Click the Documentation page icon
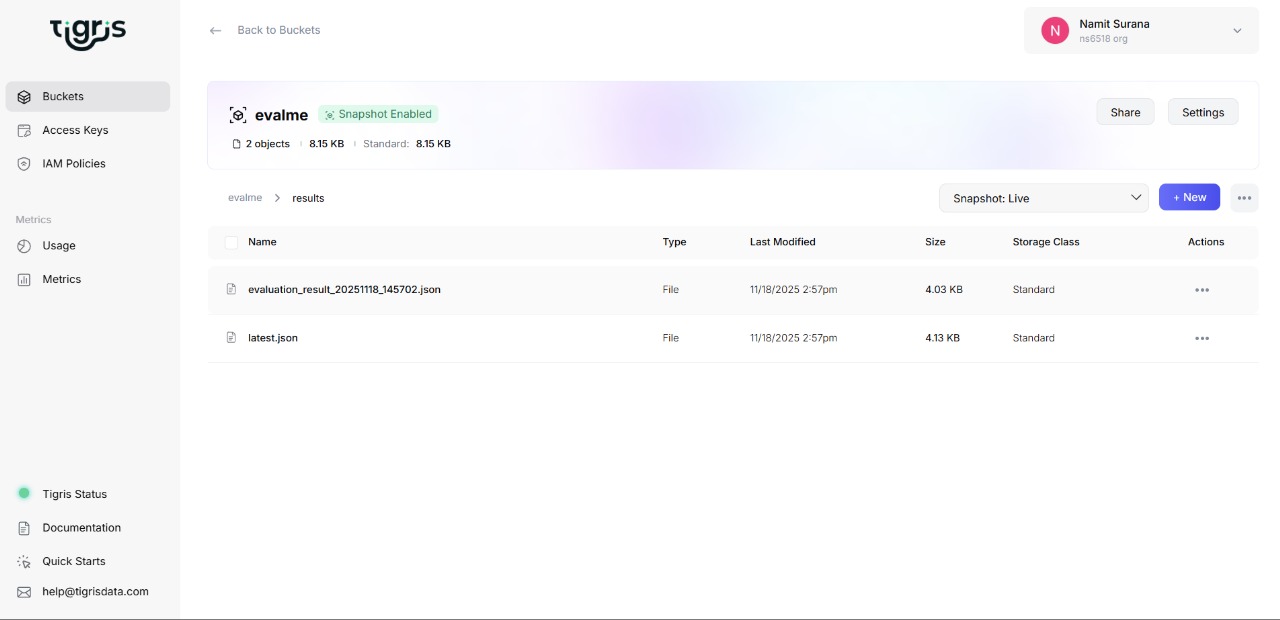The height and width of the screenshot is (620, 1280). 25,528
